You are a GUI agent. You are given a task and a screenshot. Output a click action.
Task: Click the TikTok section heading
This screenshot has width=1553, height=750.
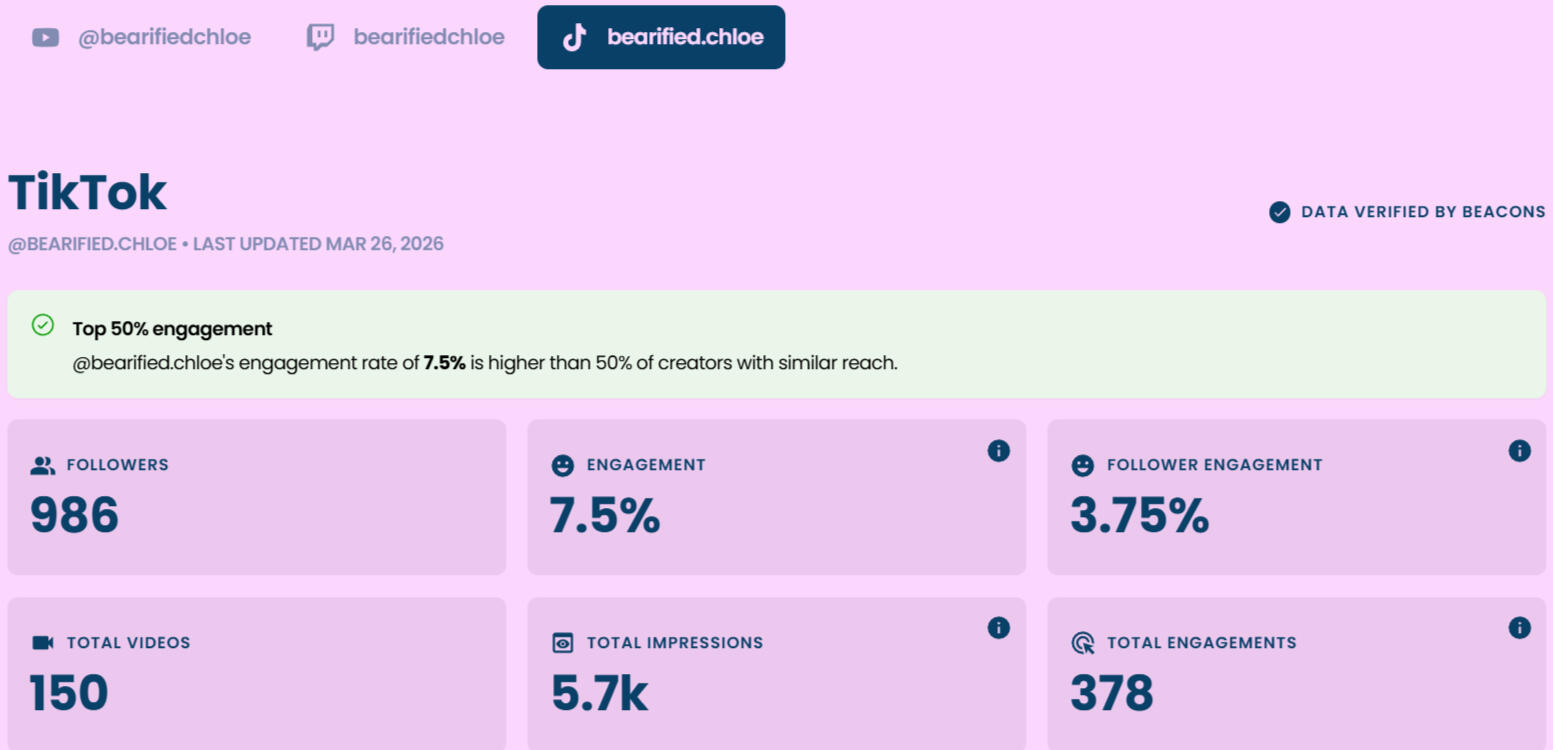point(88,192)
